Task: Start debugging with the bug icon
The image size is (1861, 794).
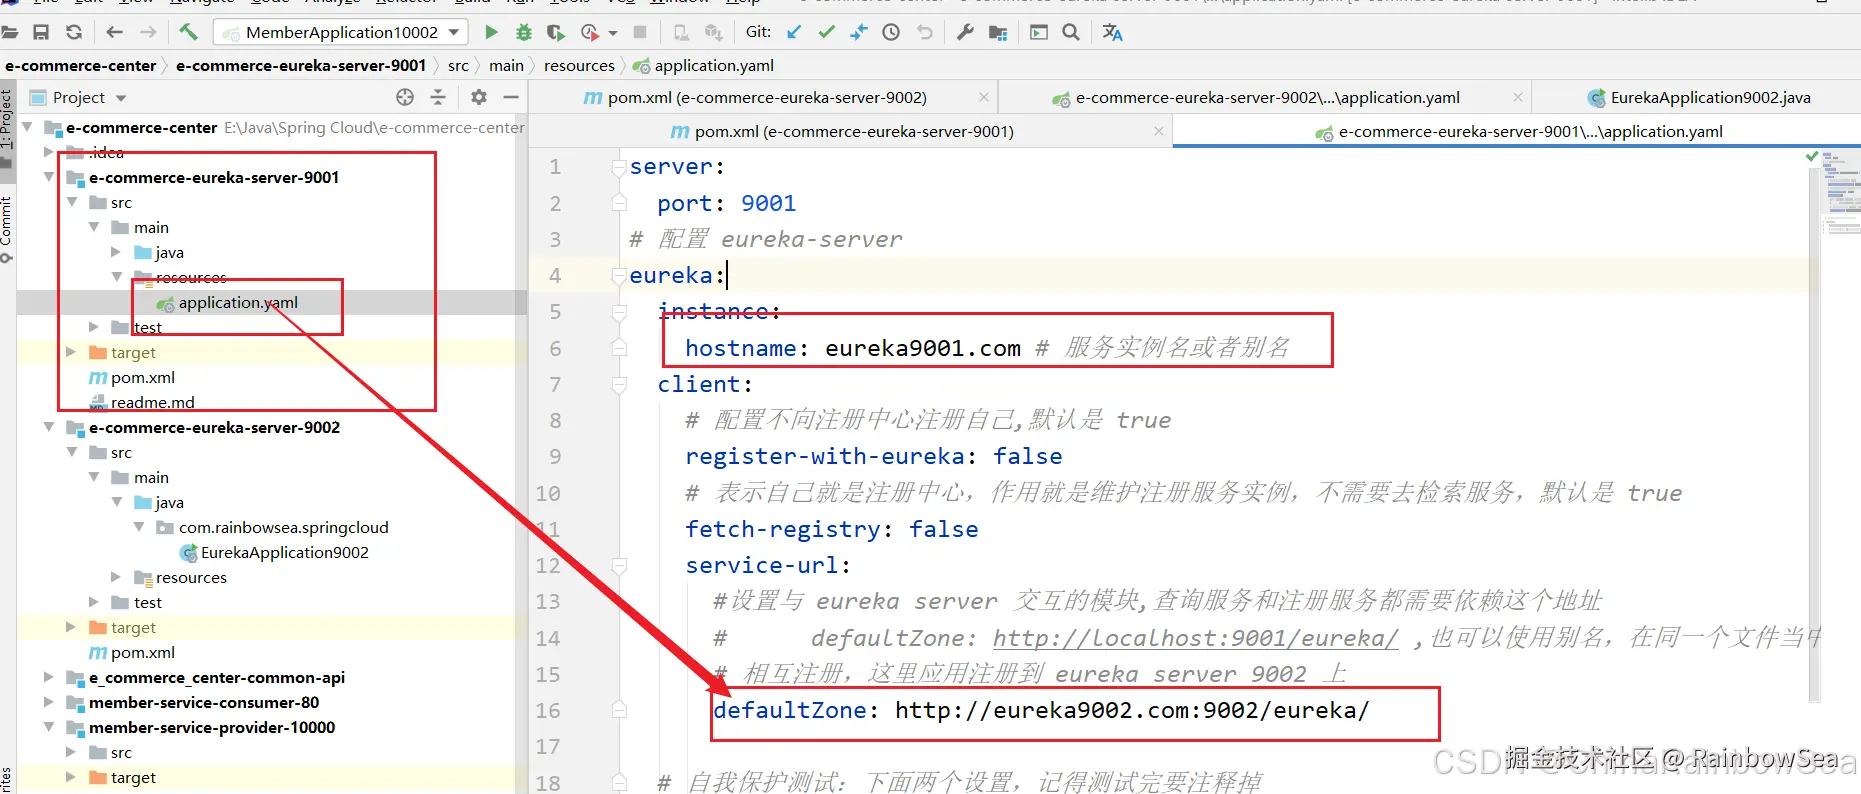Action: (523, 32)
